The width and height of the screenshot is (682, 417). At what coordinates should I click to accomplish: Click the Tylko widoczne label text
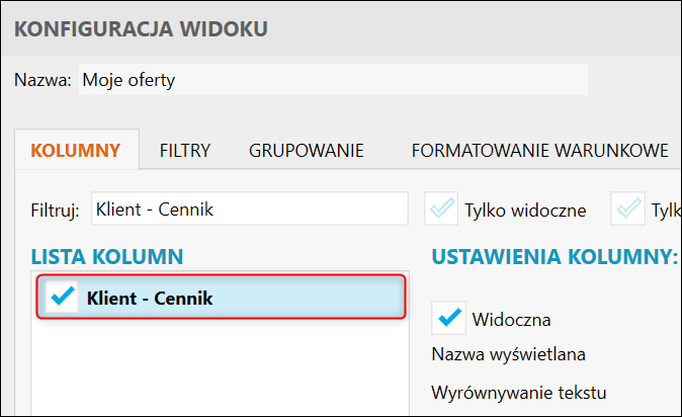tap(525, 210)
